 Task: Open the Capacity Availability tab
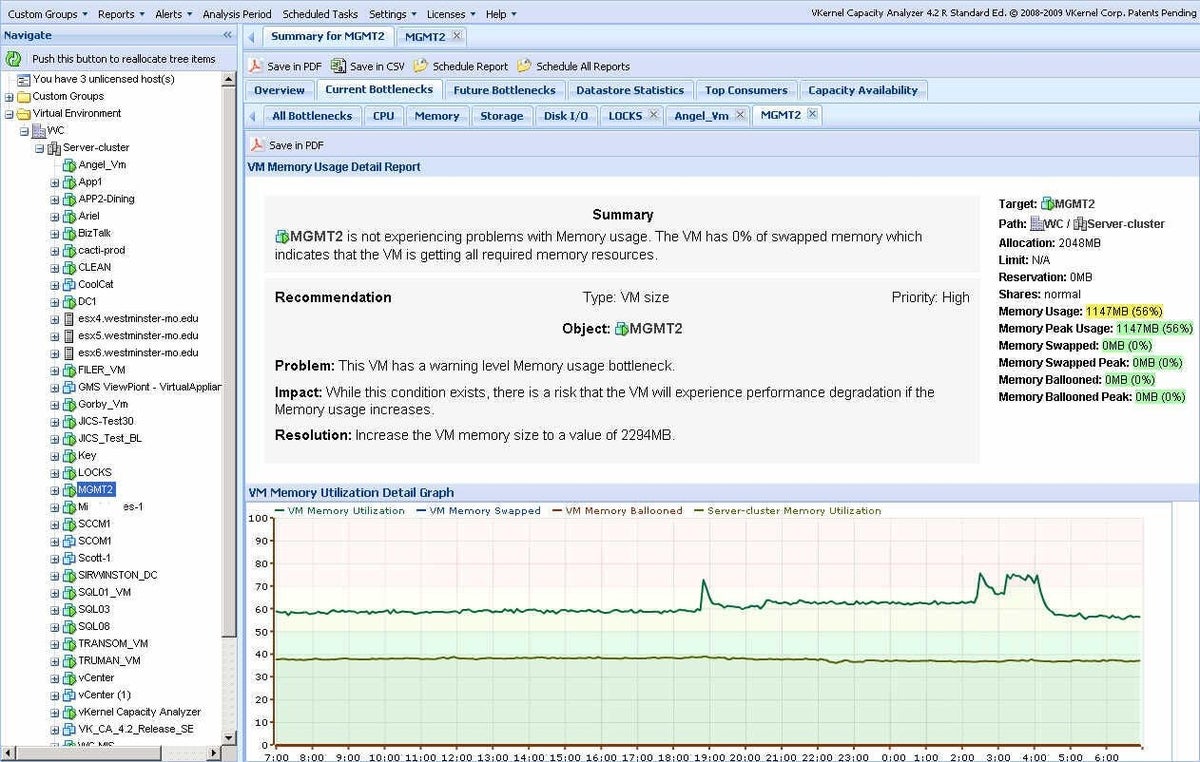pyautogui.click(x=863, y=90)
